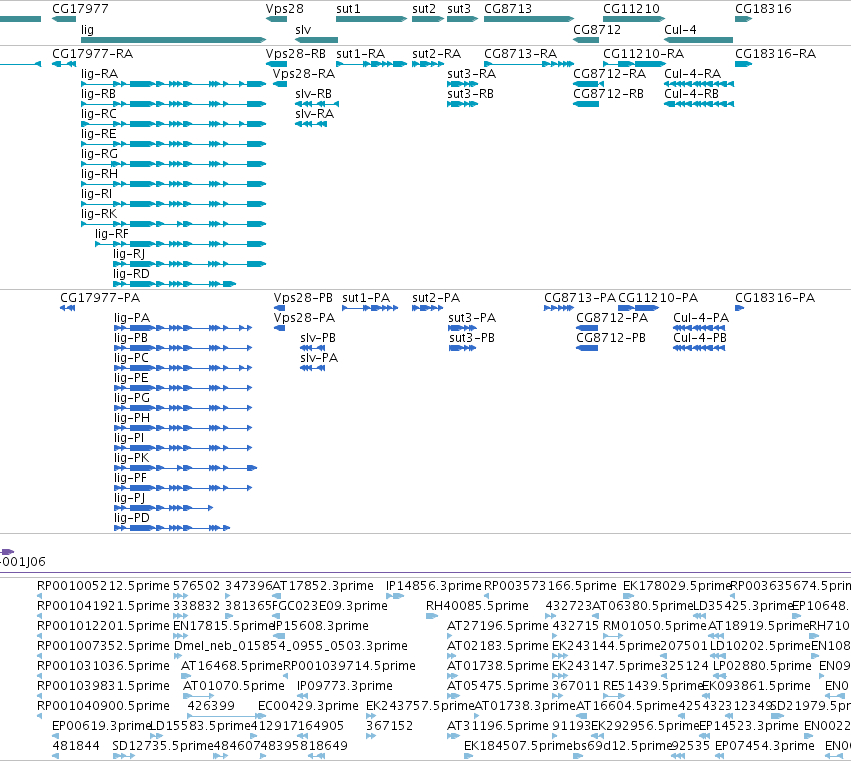Select the lig gene bar

174,40
